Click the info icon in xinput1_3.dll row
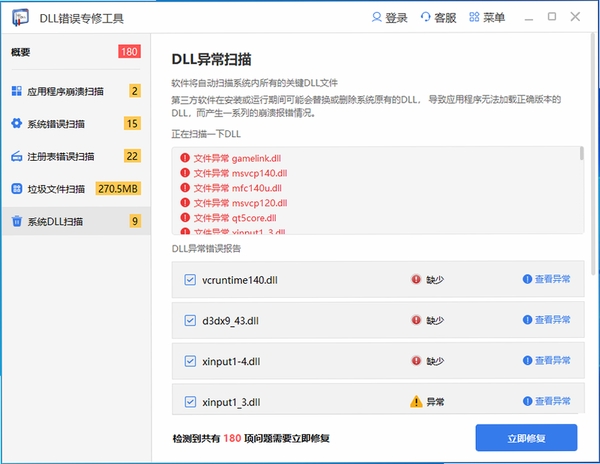Image resolution: width=600 pixels, height=464 pixels. coord(527,401)
